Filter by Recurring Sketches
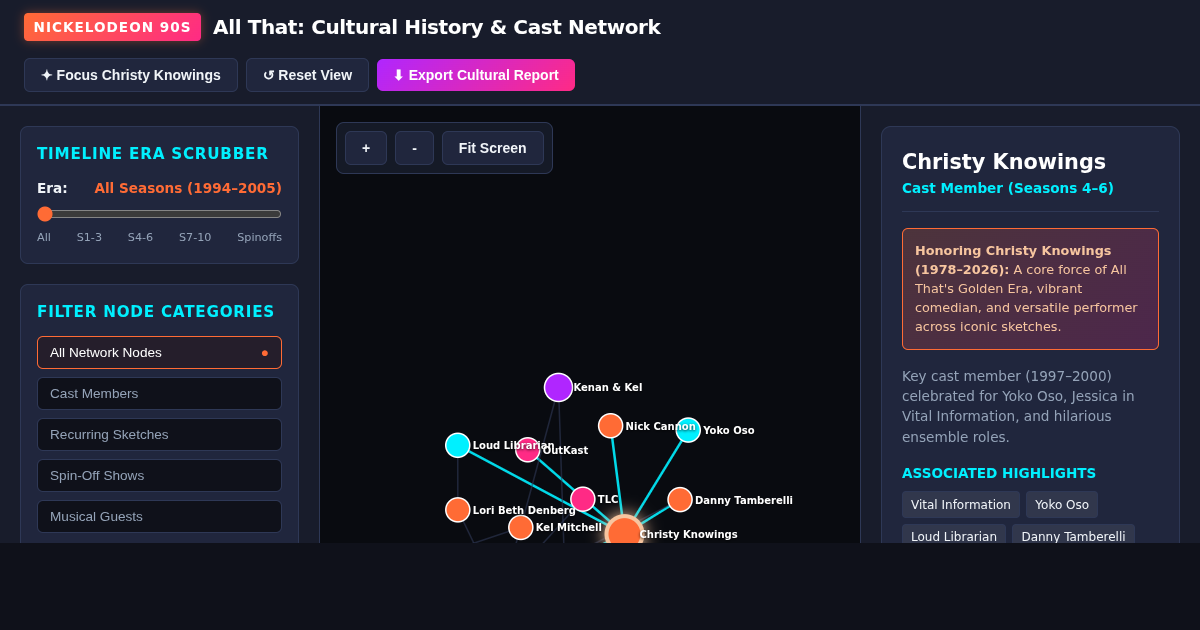The image size is (1200, 630). click(x=159, y=434)
